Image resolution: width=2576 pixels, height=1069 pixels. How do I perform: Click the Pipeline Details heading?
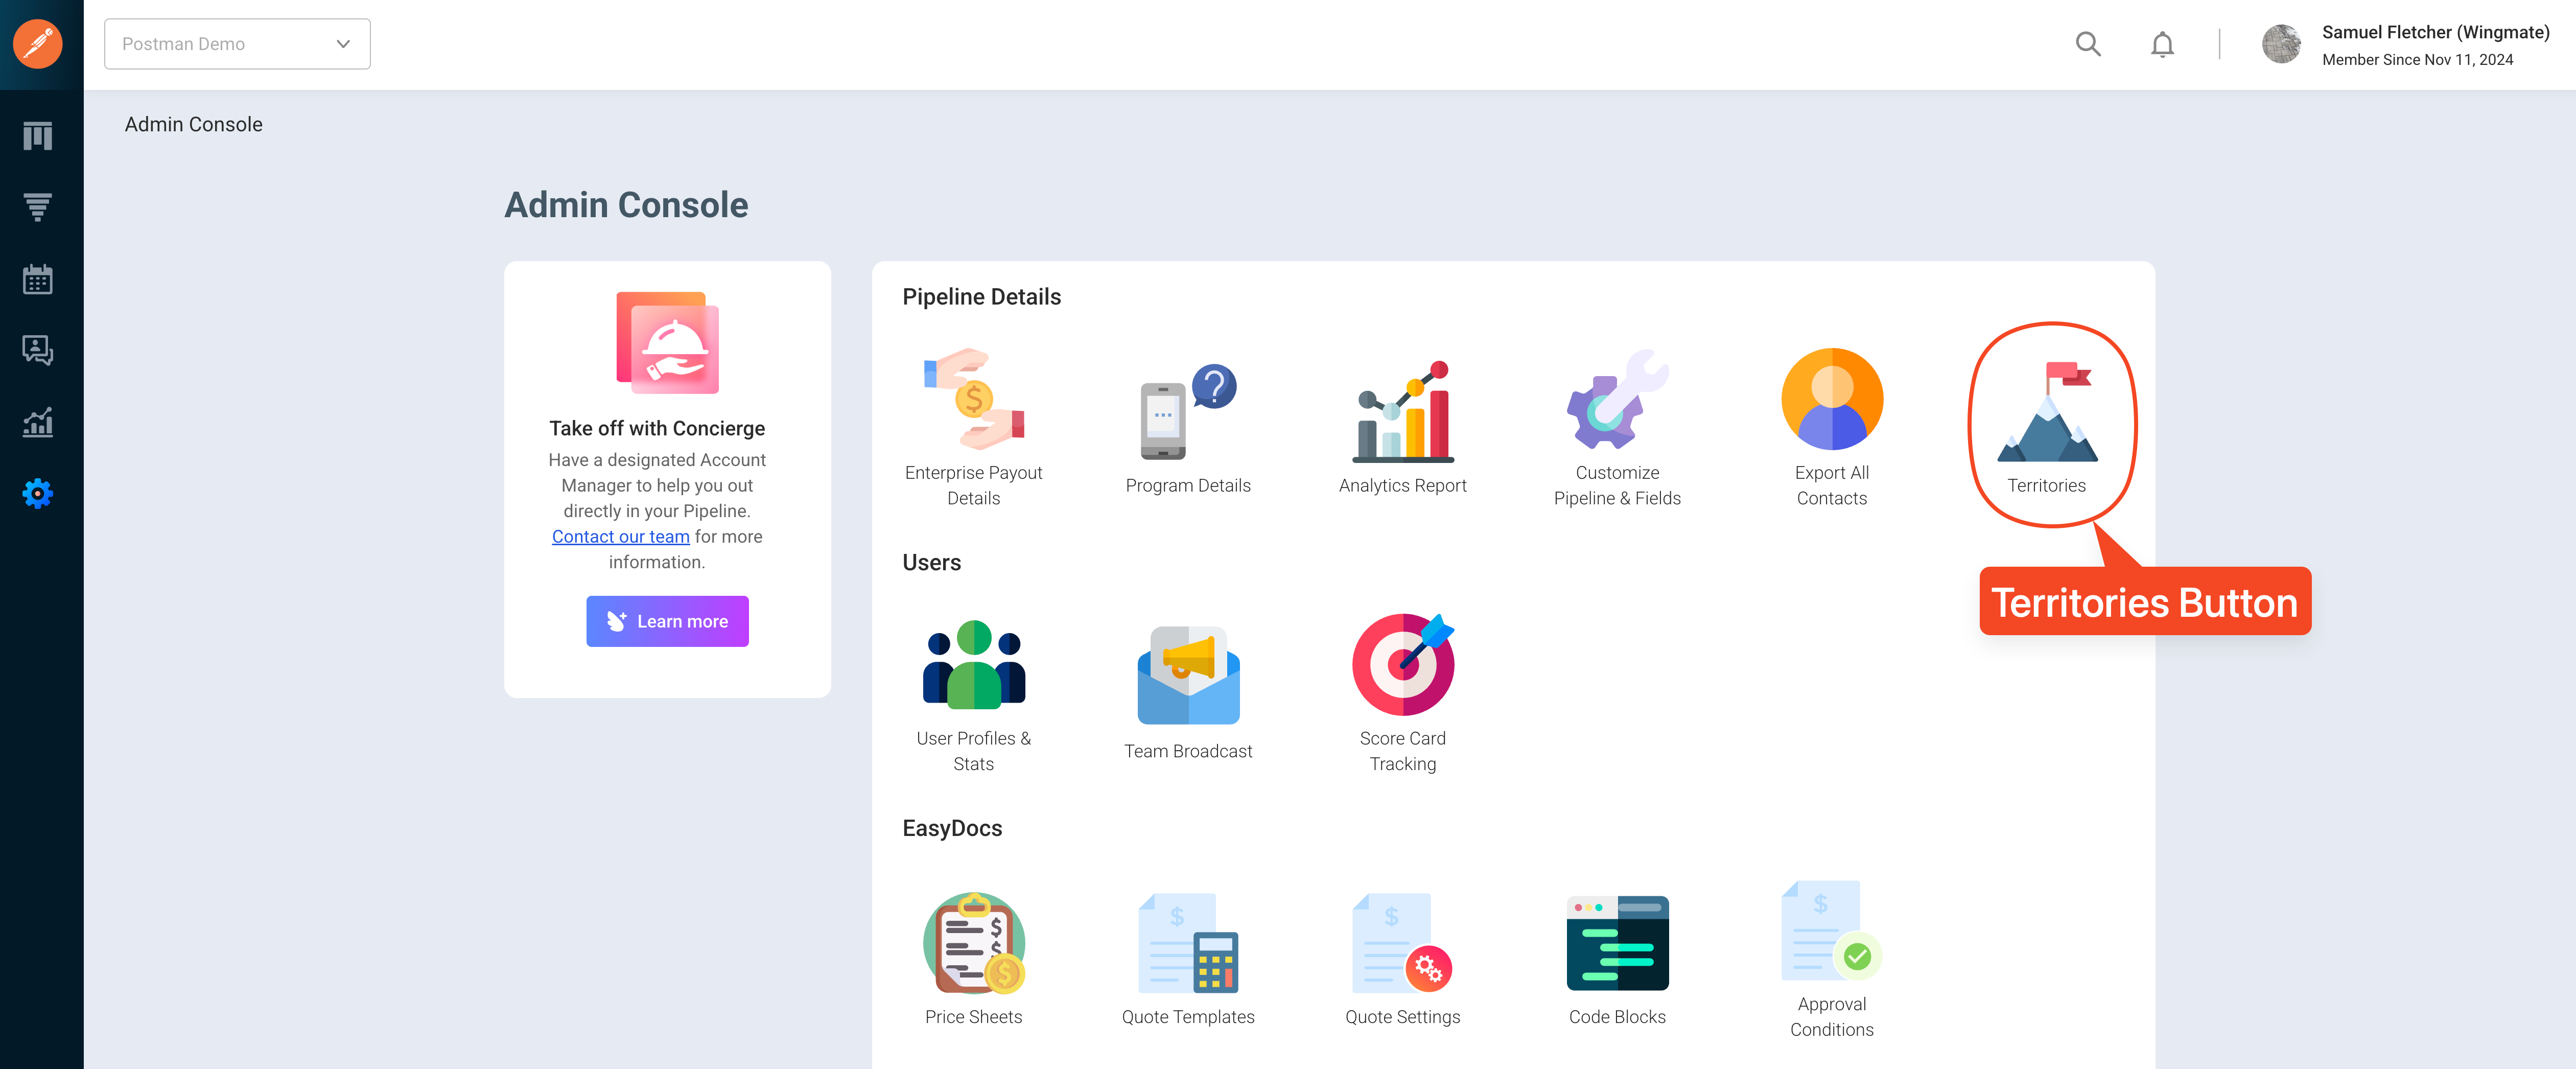(x=981, y=297)
